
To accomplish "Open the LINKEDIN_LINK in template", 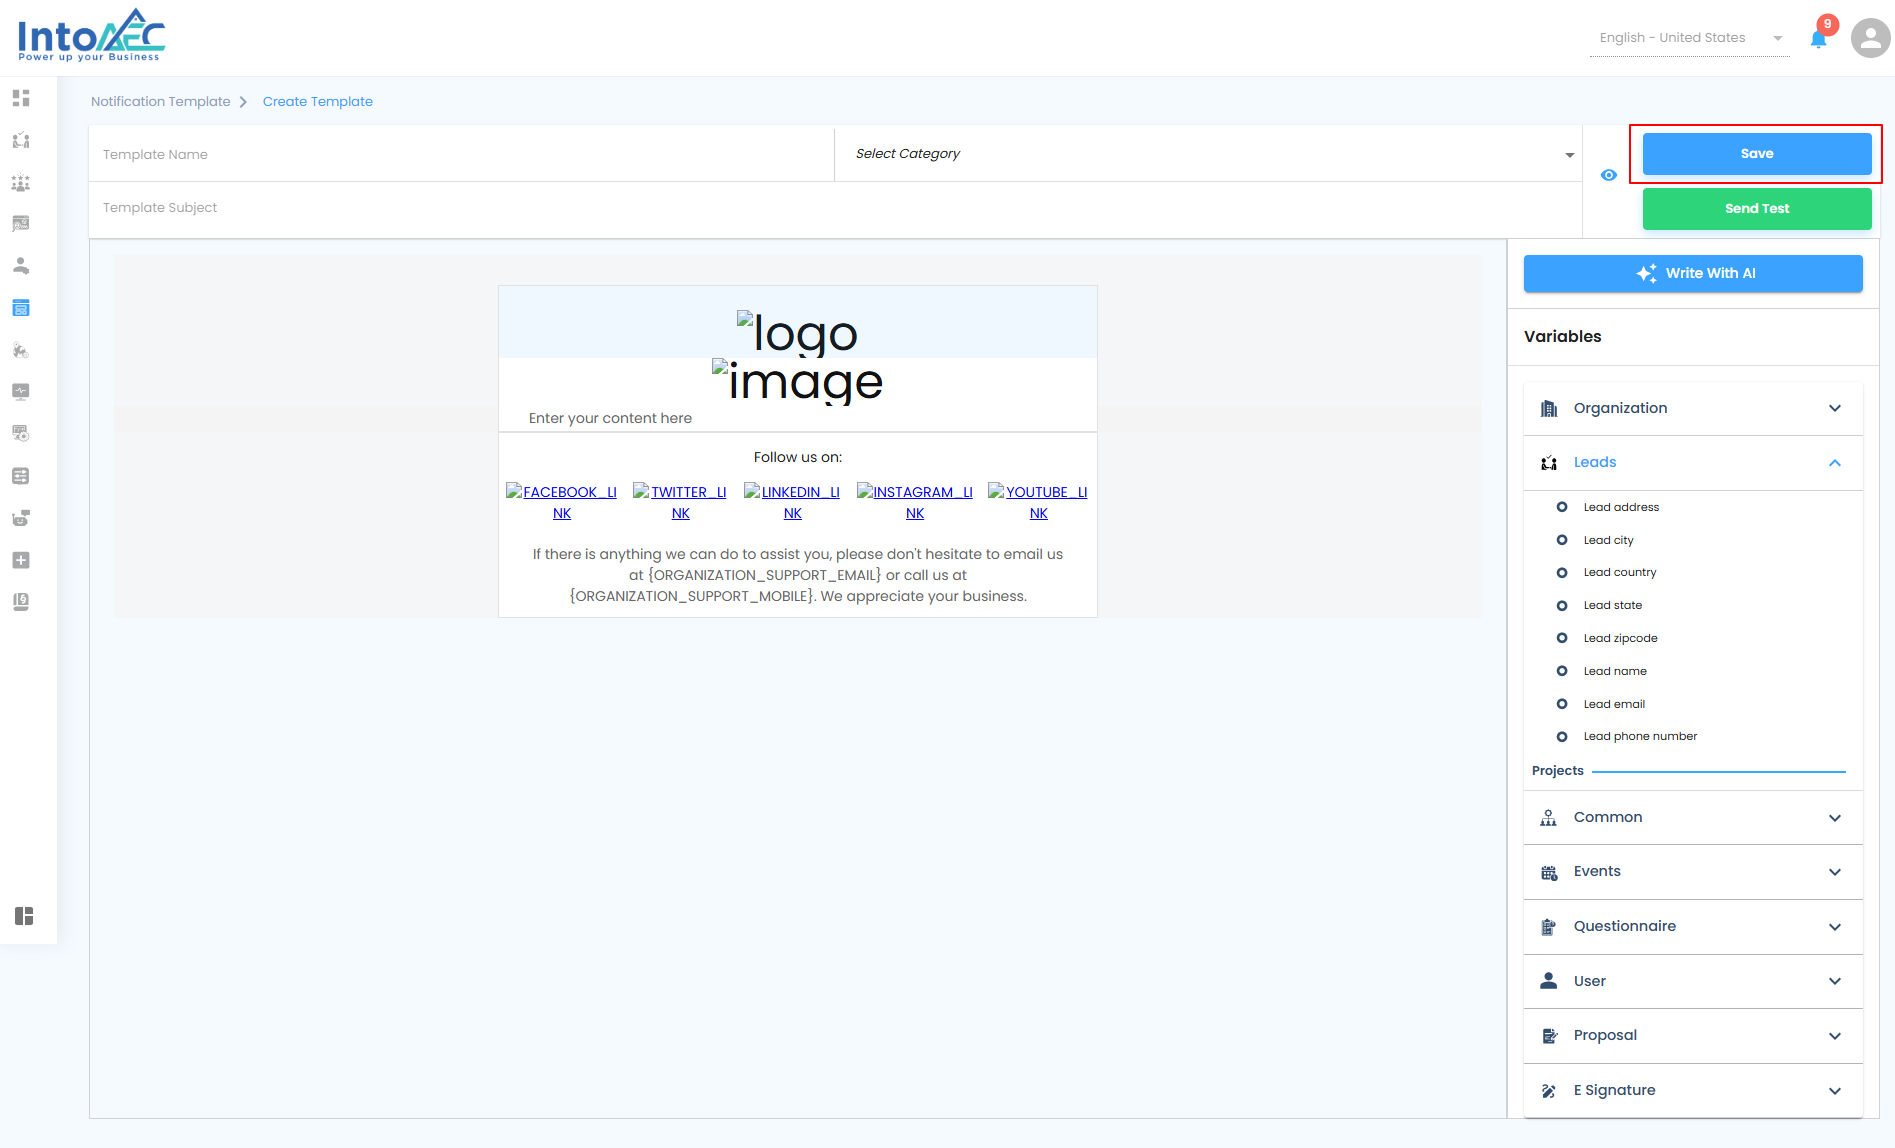I will (x=792, y=502).
